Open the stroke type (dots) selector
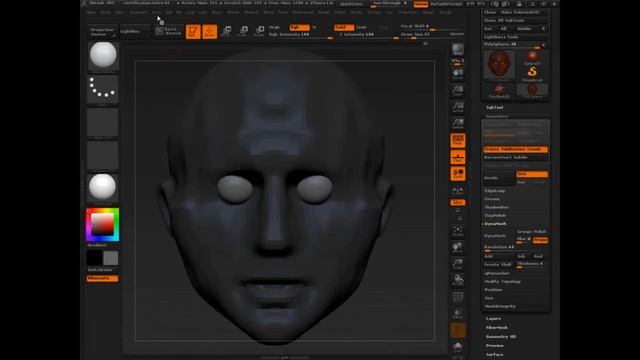640x360 pixels. pyautogui.click(x=103, y=89)
